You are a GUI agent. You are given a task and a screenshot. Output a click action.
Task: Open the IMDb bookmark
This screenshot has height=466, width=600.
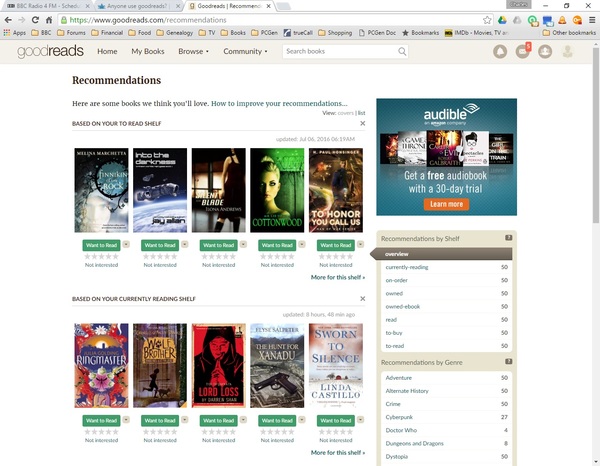(x=476, y=33)
